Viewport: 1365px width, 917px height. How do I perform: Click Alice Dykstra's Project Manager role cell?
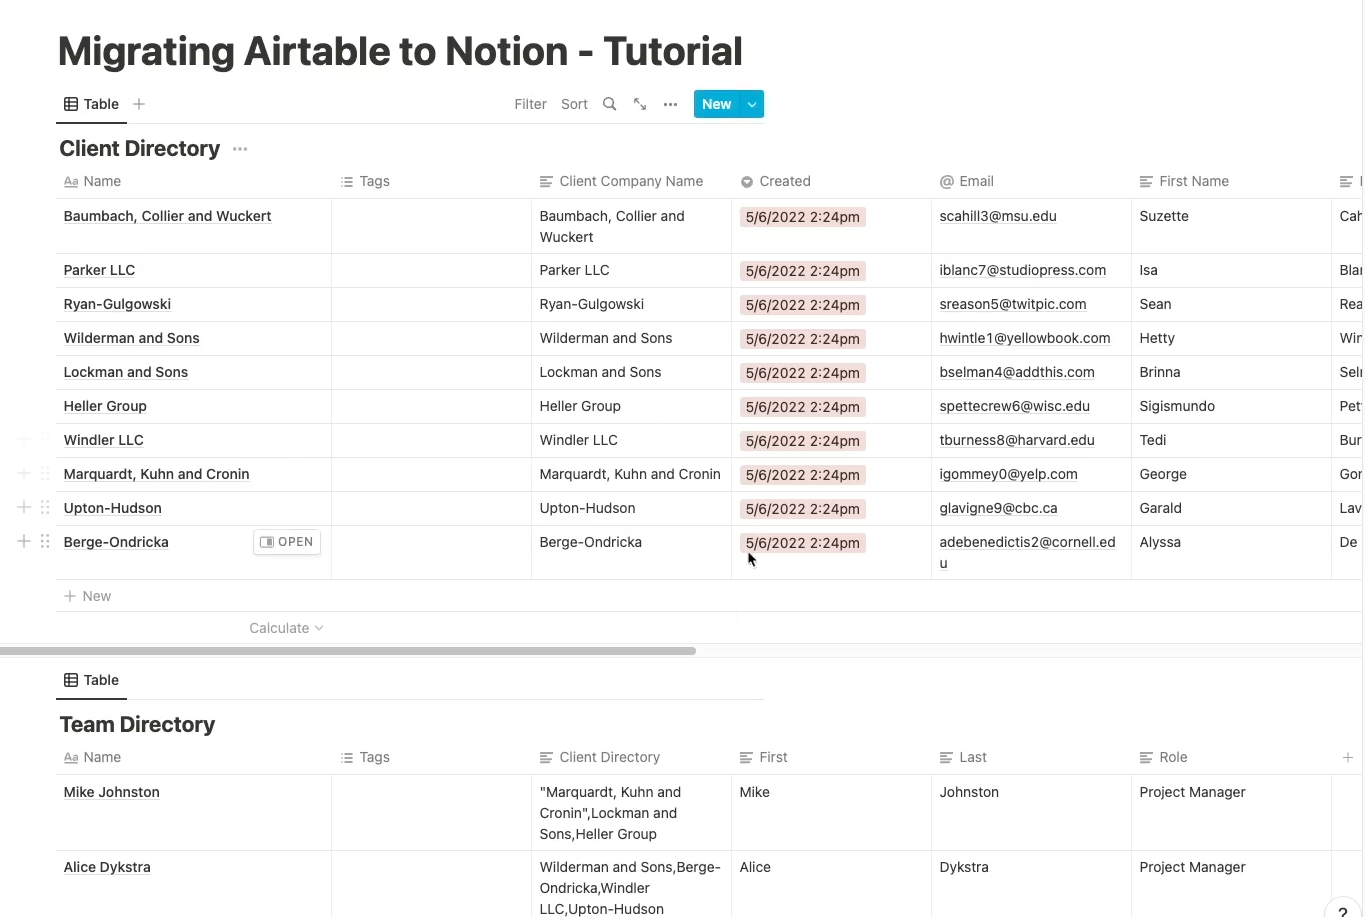coord(1232,884)
